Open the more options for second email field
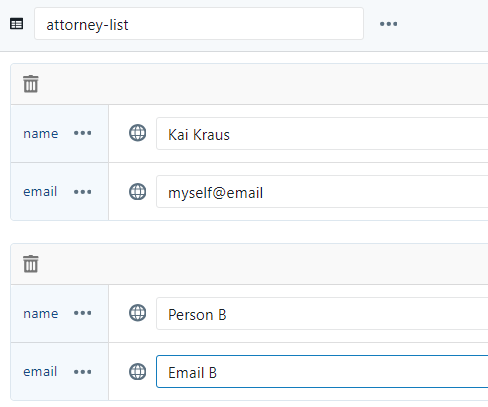488x407 pixels. [82, 372]
